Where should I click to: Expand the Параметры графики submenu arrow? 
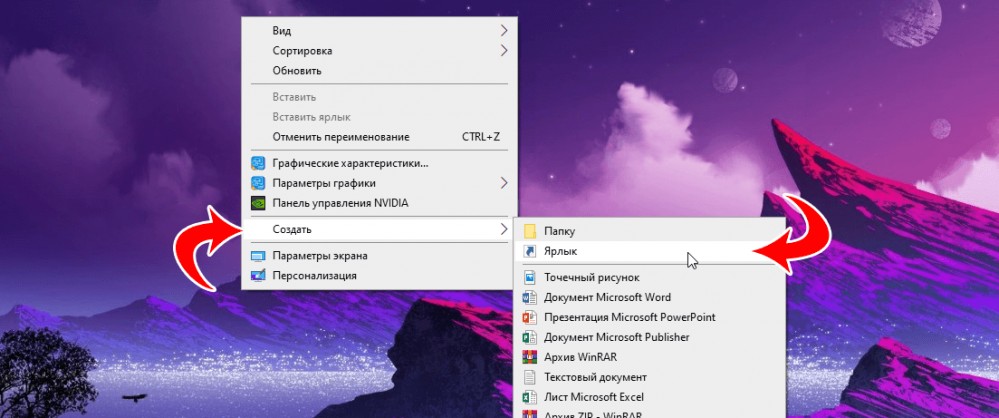point(504,184)
